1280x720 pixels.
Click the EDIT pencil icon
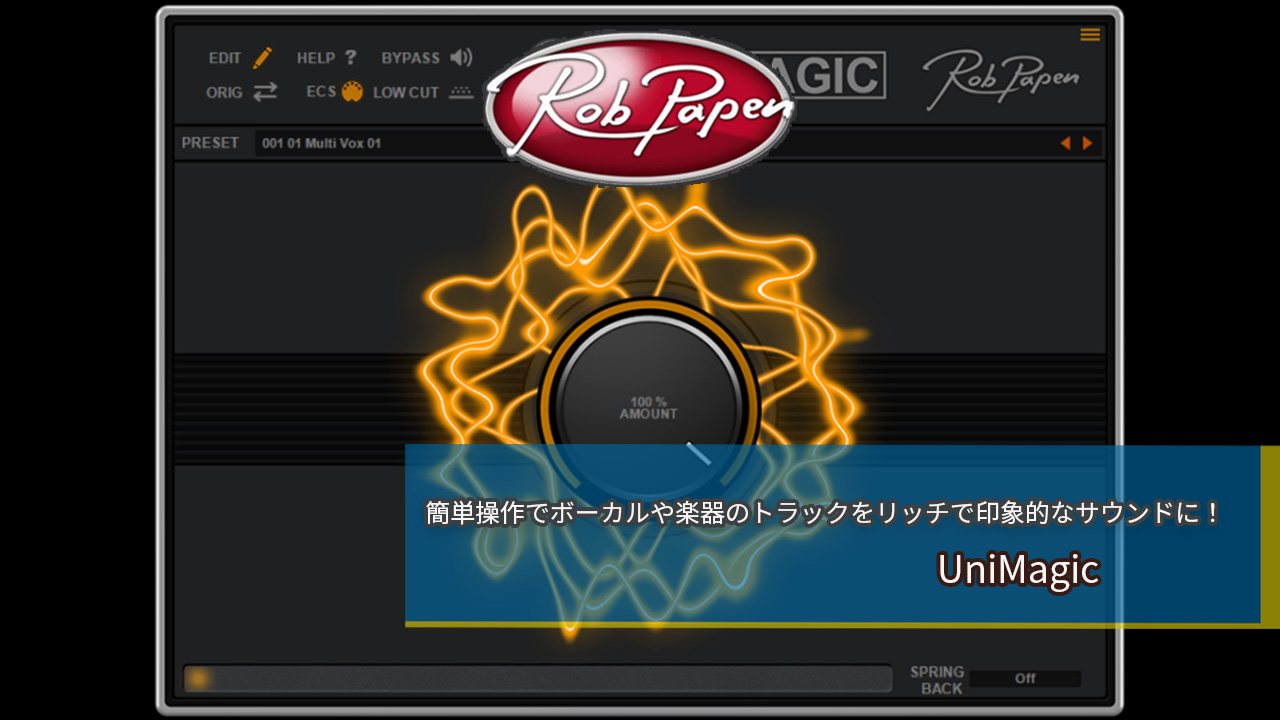[x=262, y=58]
